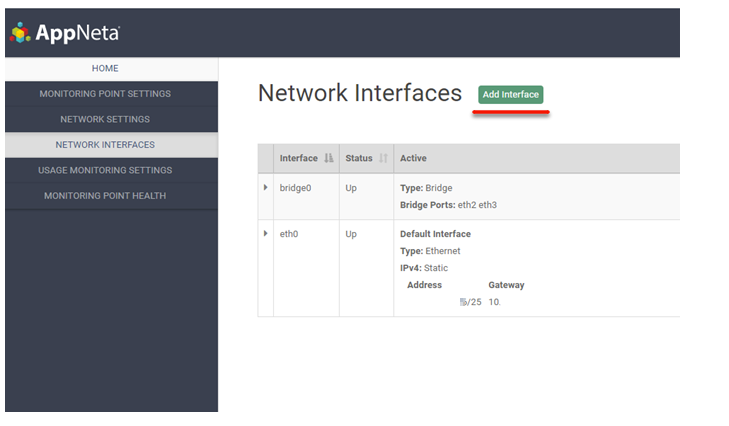Select the eth0 interface name
Screen dimensions: 729x426
[x=289, y=234]
